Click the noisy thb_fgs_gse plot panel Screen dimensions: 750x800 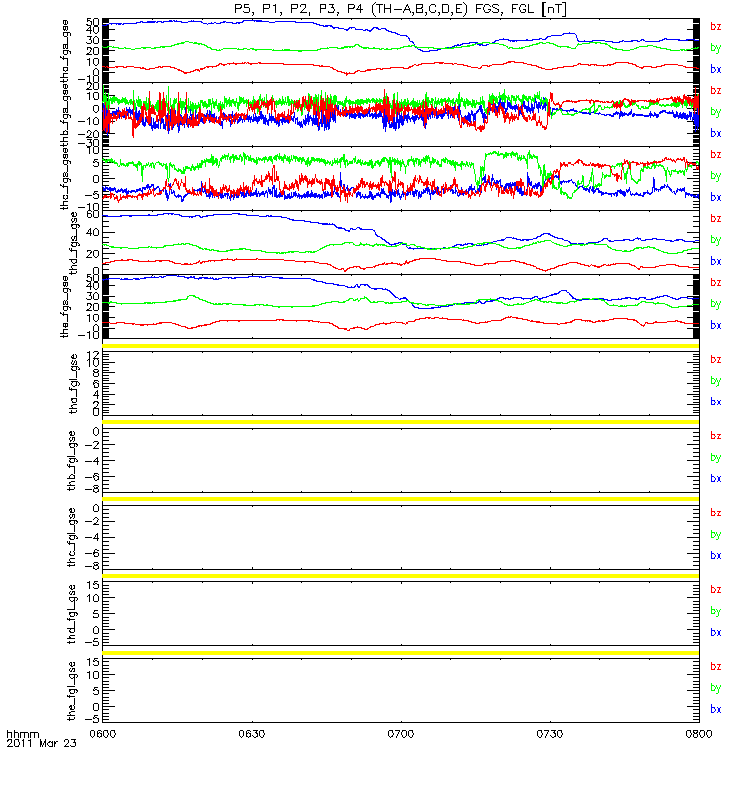point(401,114)
